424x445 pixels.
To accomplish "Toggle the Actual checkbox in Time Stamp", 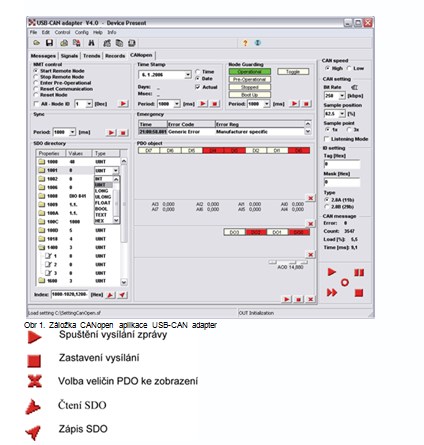I will pyautogui.click(x=198, y=87).
